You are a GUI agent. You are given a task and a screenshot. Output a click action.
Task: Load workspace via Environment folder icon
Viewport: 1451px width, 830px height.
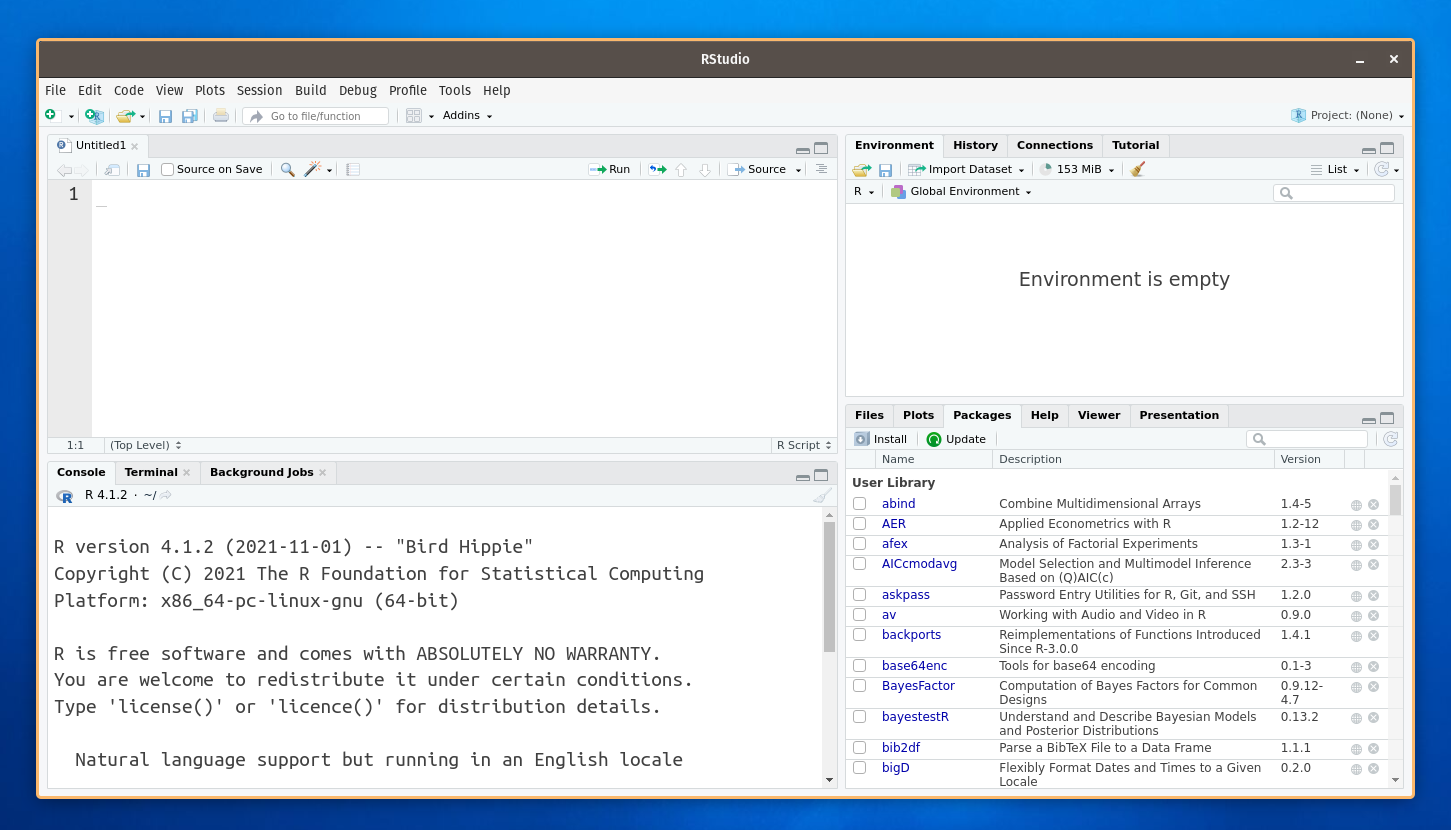tap(861, 170)
